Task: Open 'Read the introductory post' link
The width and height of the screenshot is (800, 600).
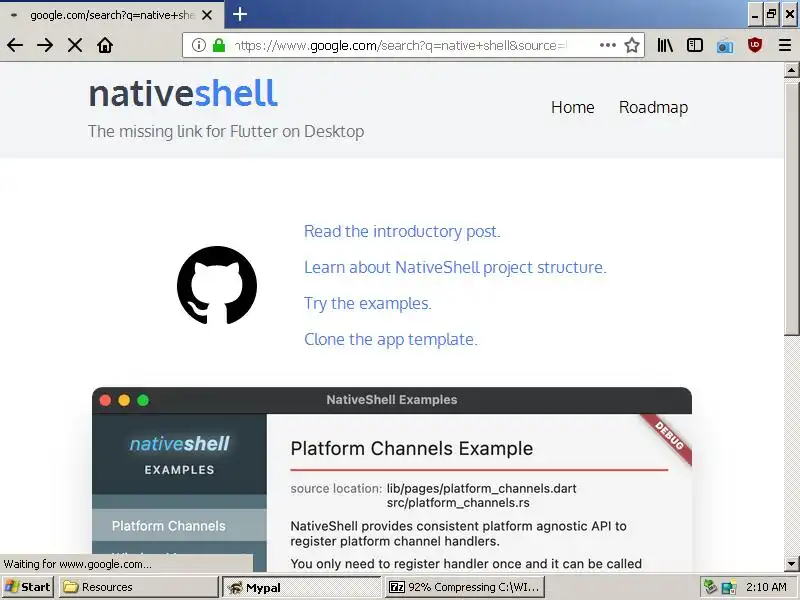Action: 402,231
